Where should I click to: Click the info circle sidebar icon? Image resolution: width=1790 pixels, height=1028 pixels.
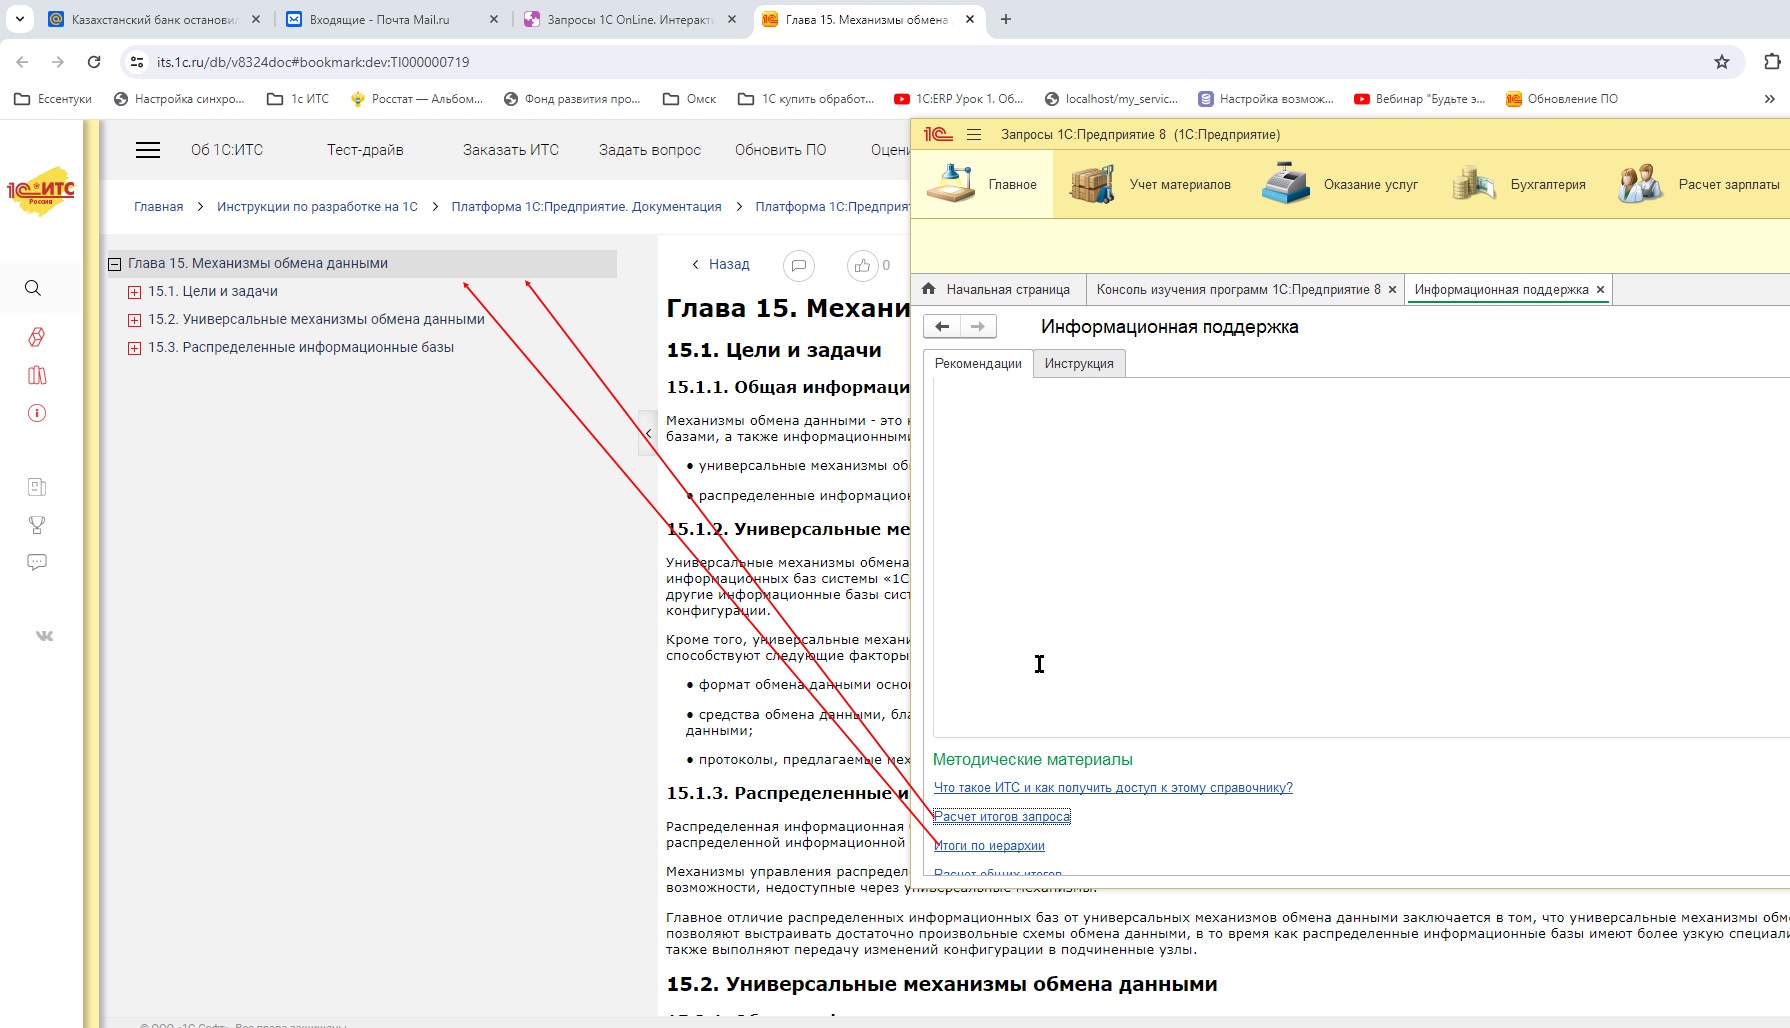coord(37,413)
